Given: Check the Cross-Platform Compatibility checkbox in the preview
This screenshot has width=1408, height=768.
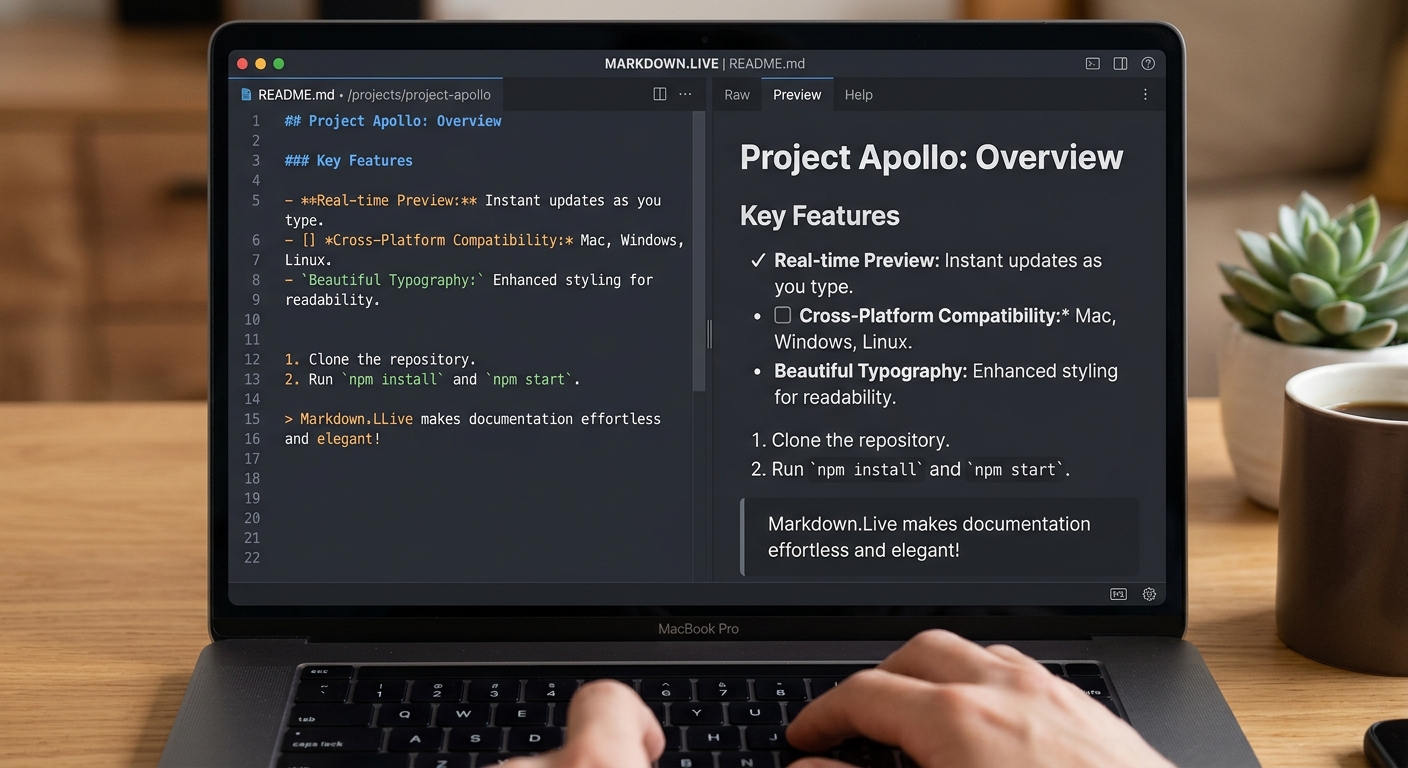Looking at the screenshot, I should pyautogui.click(x=783, y=315).
